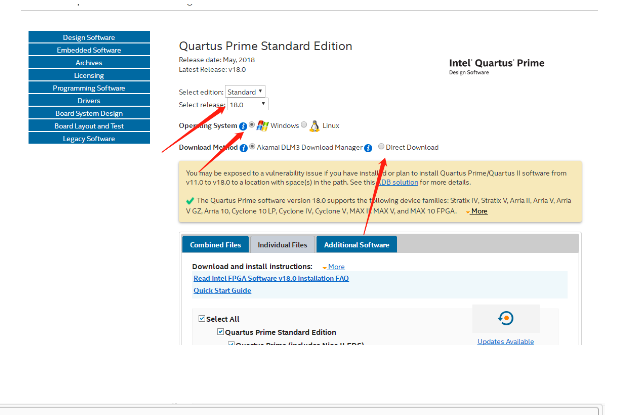Open the Select release 18.0 dropdown

(248, 104)
